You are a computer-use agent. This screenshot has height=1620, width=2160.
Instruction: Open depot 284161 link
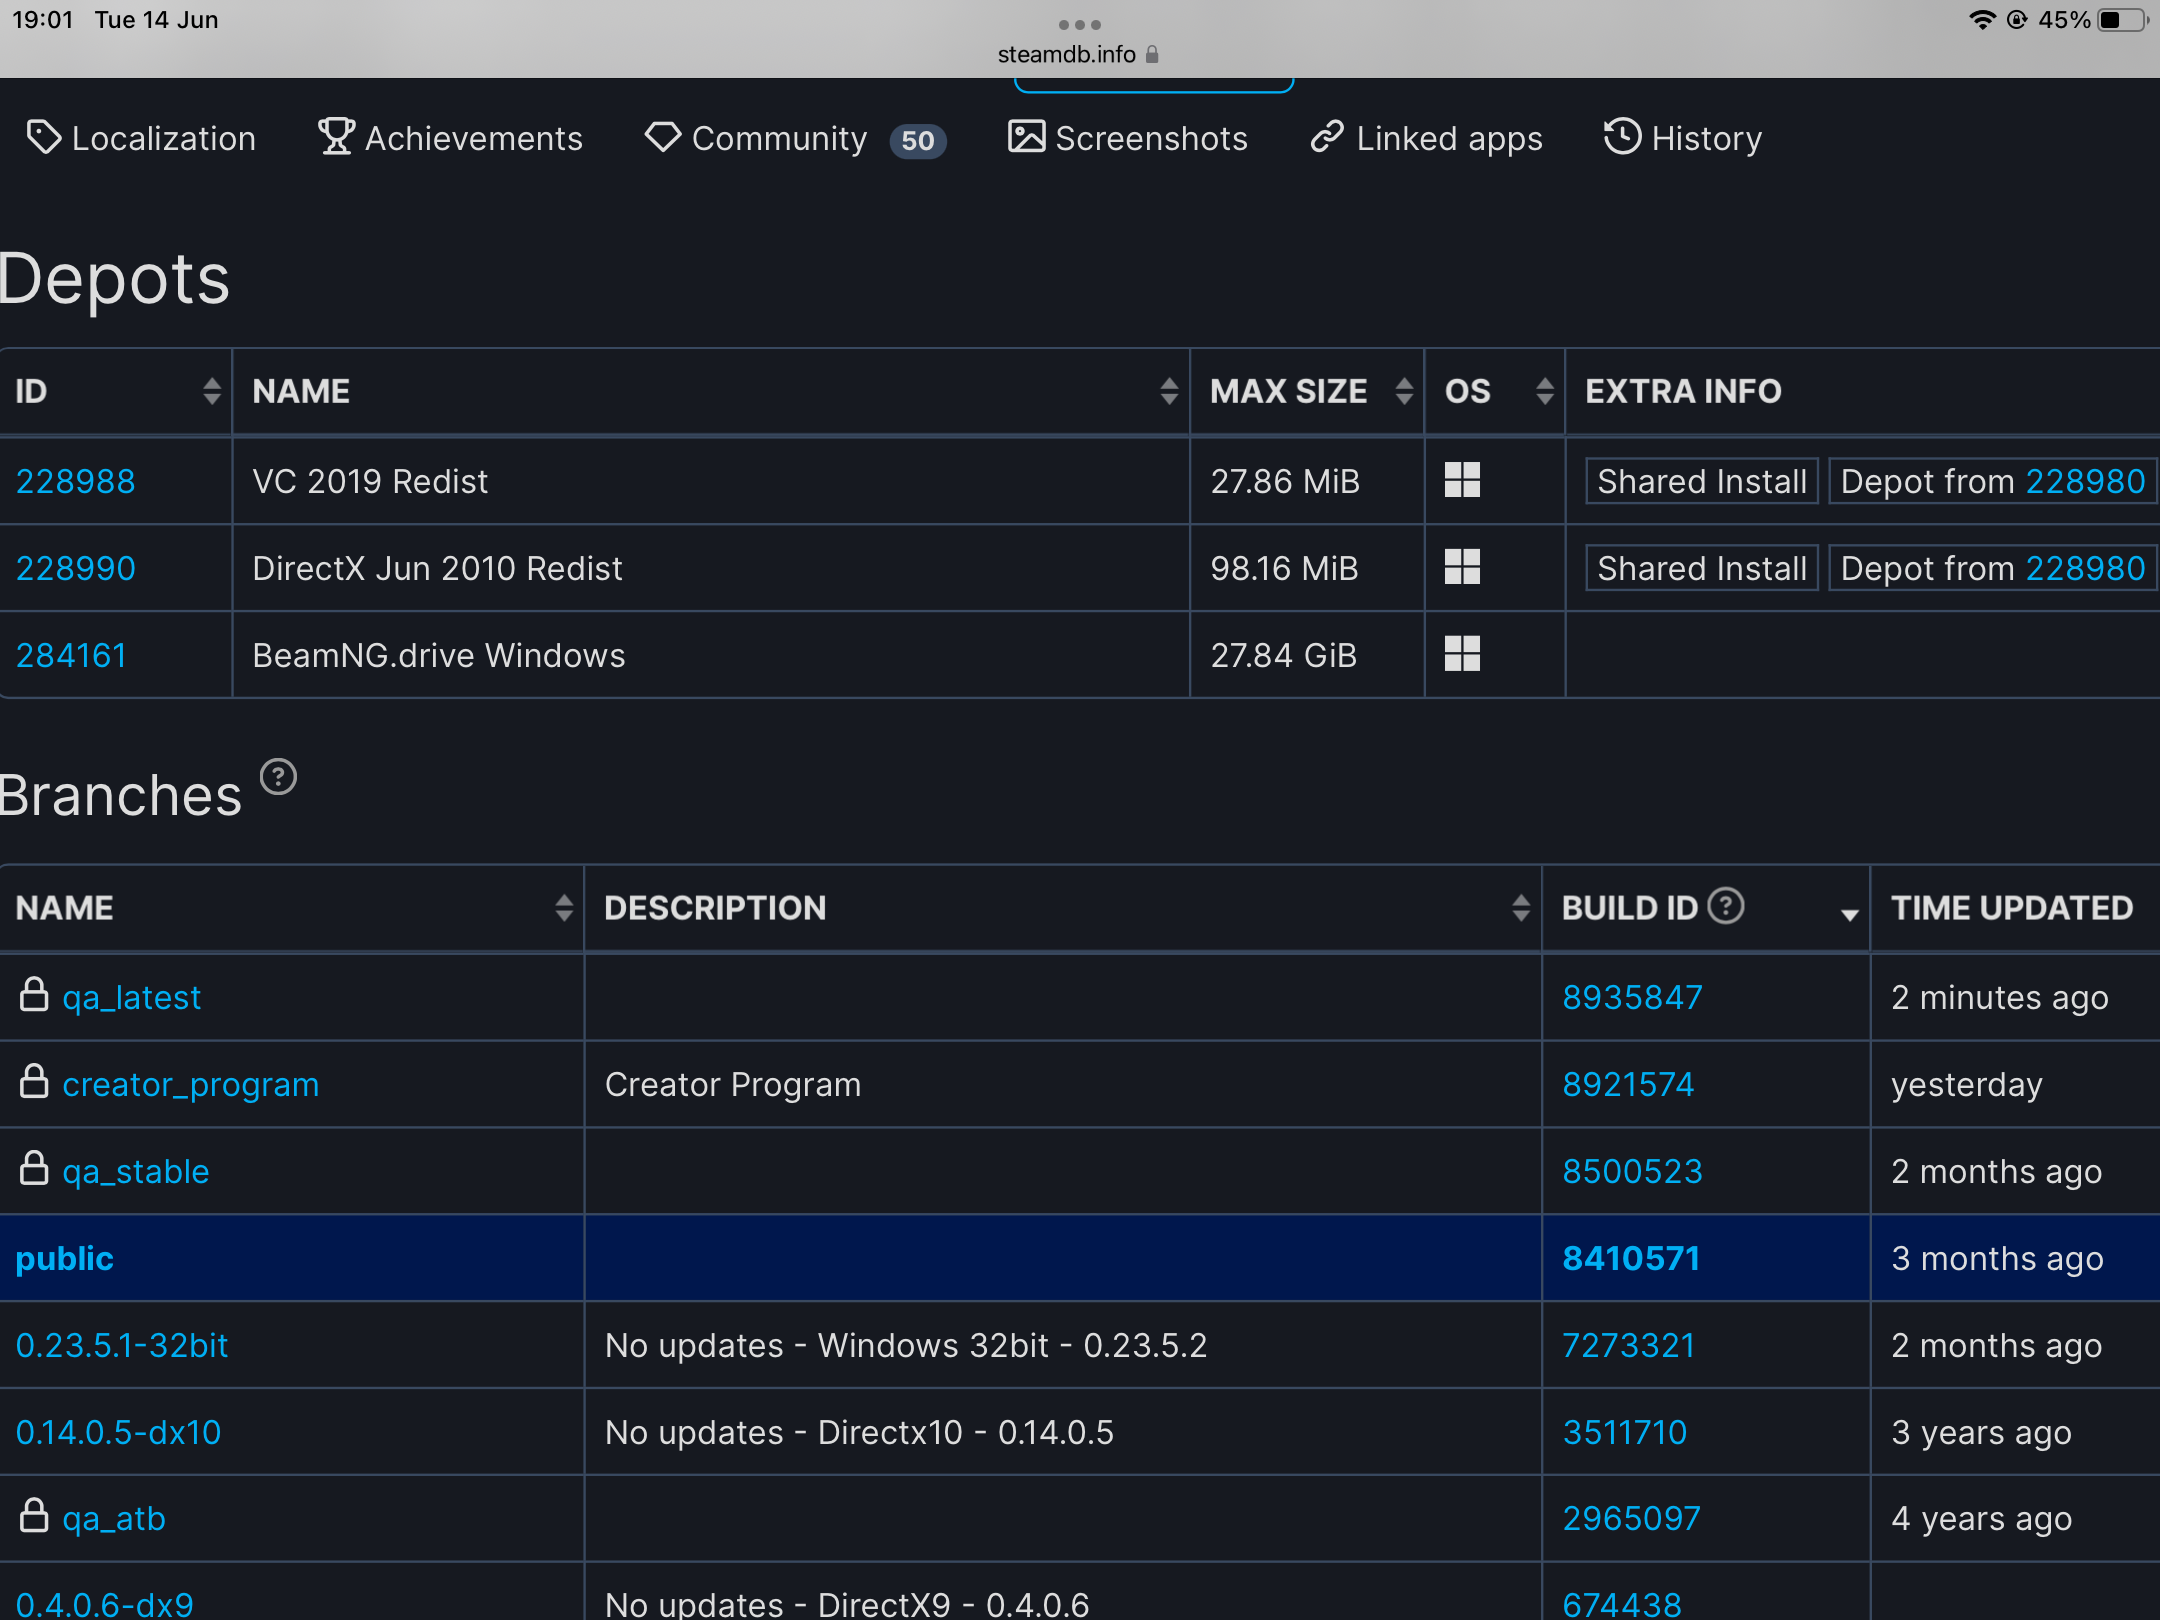[72, 655]
